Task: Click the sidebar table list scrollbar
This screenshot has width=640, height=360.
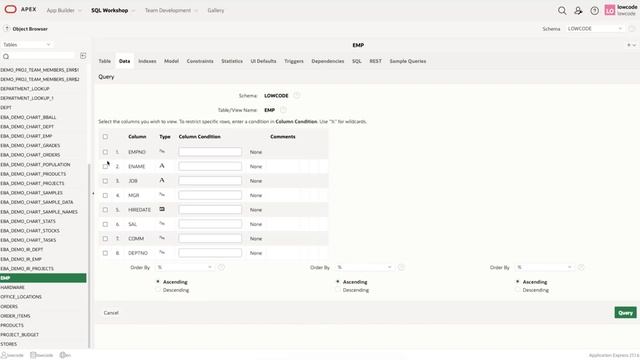Action: click(x=89, y=255)
